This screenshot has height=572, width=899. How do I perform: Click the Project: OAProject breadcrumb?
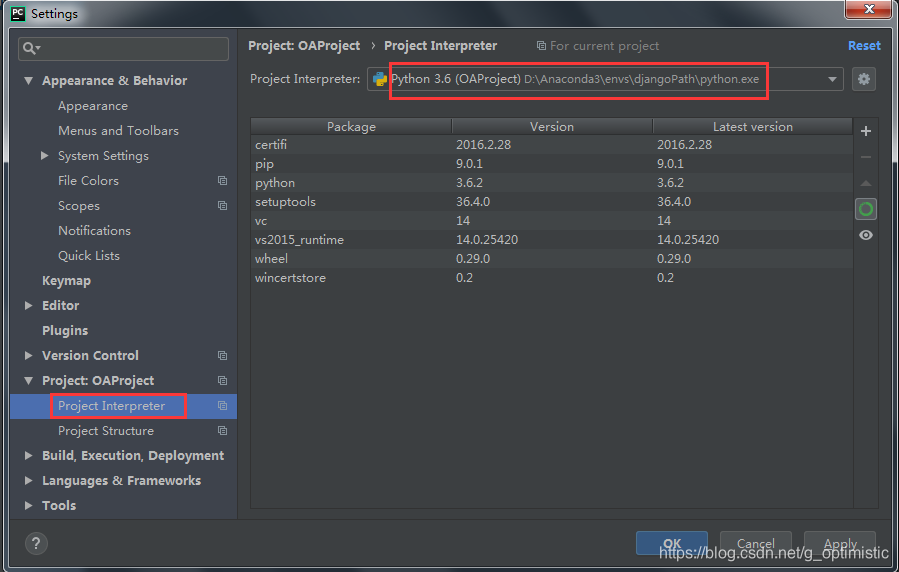point(304,46)
